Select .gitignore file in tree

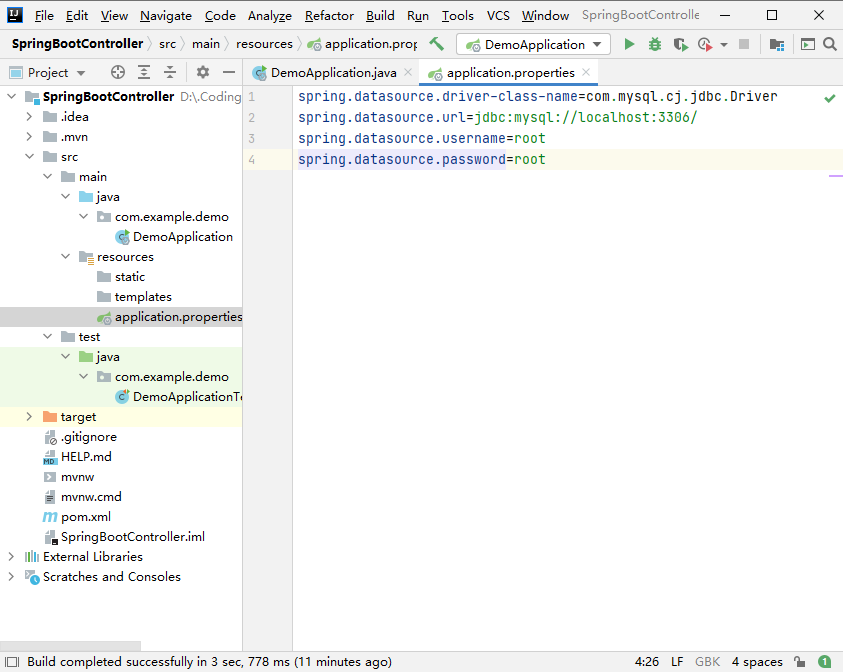[x=88, y=437]
